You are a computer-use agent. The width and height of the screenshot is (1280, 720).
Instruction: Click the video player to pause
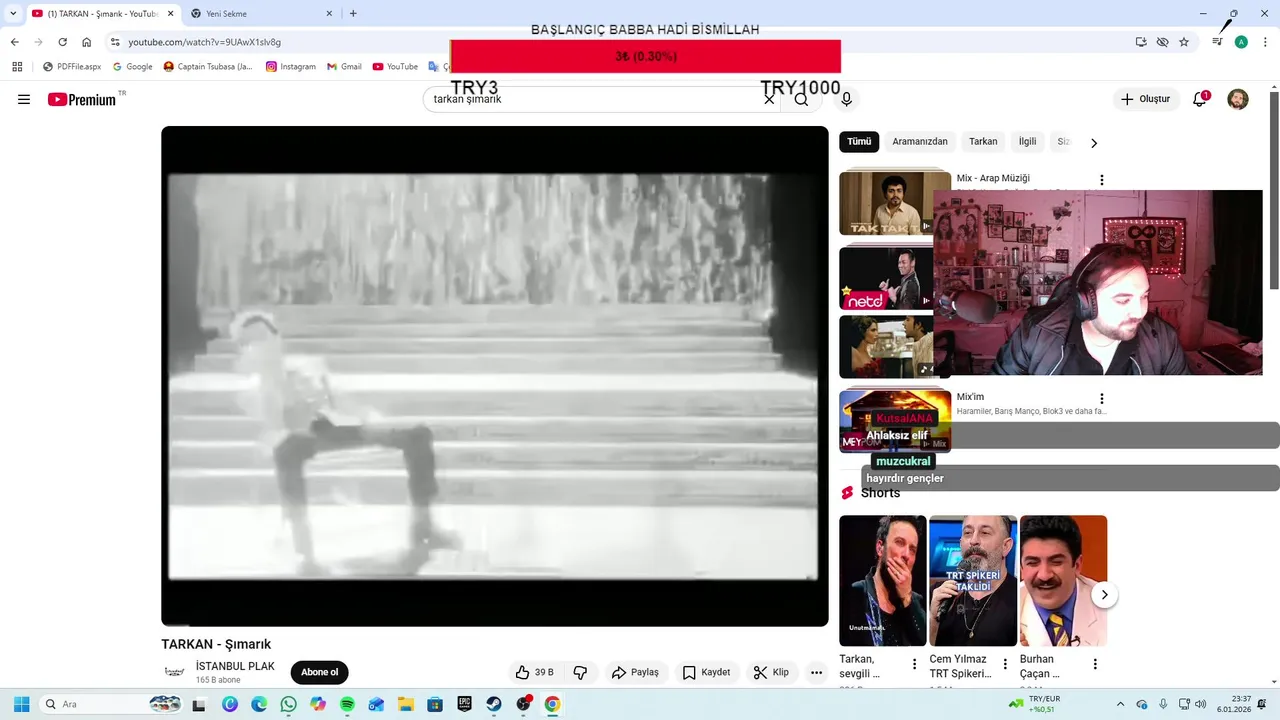[x=494, y=376]
